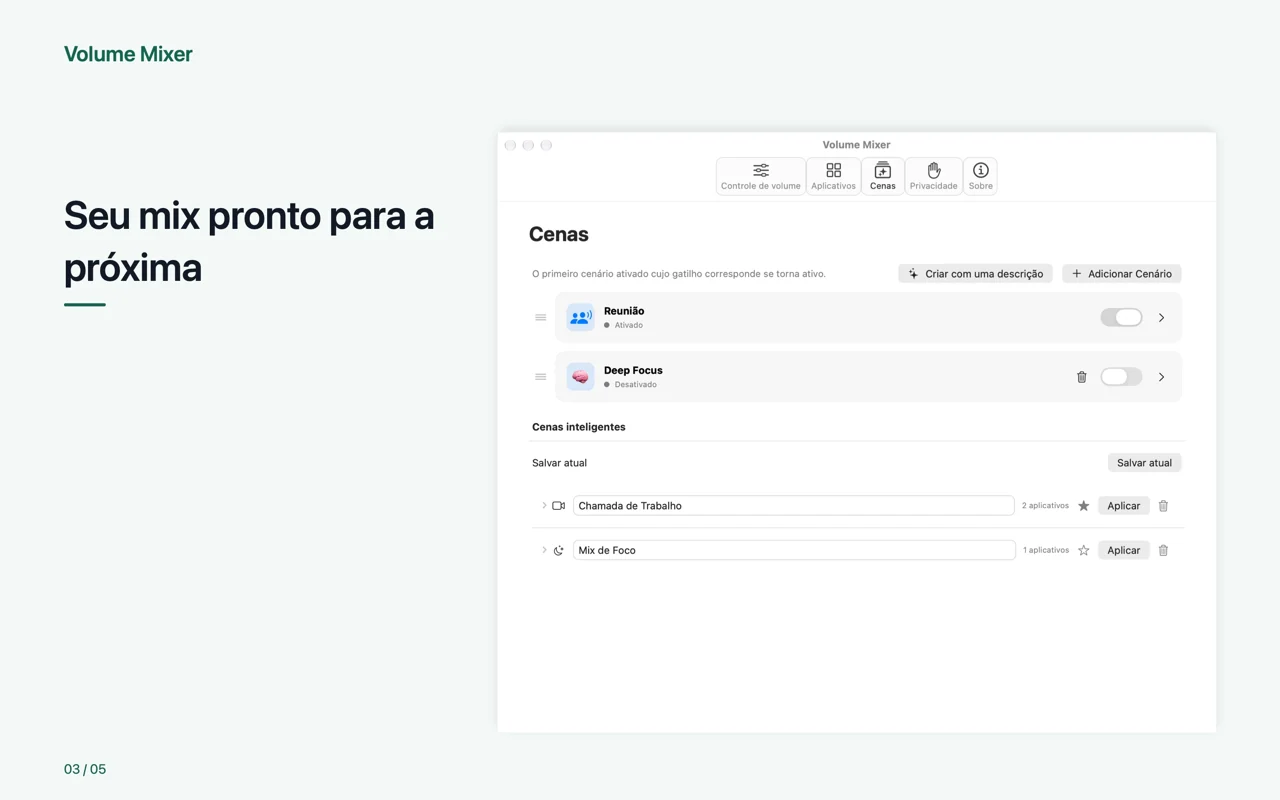Click the moon icon for Mix de Foco
This screenshot has height=800, width=1280.
pyautogui.click(x=559, y=550)
